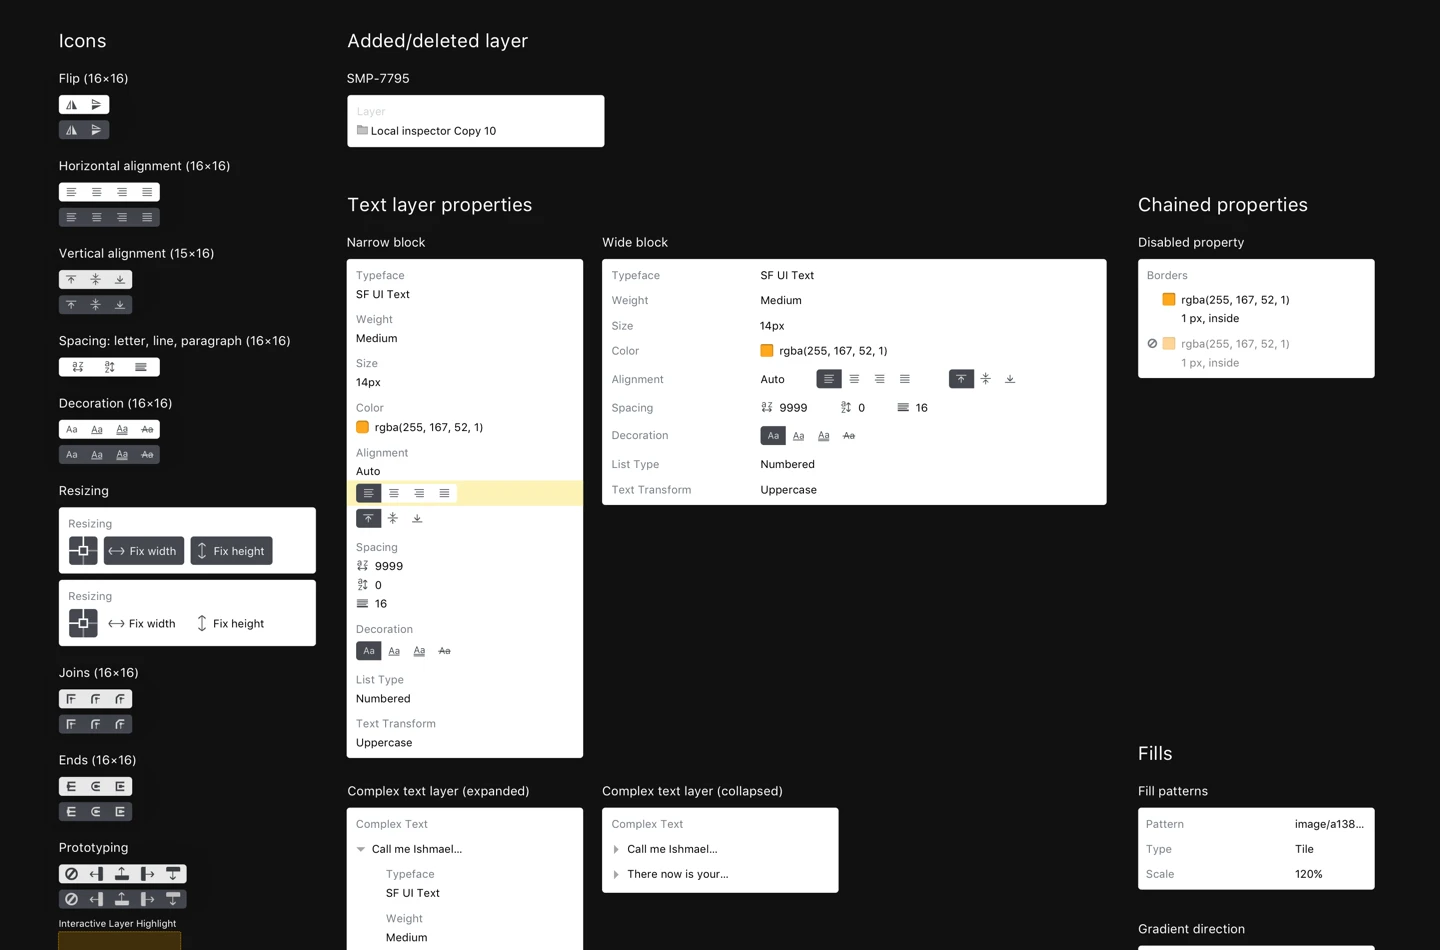This screenshot has width=1440, height=950.
Task: Collapse Call me Ishmael in expanded text panel
Action: click(x=361, y=849)
